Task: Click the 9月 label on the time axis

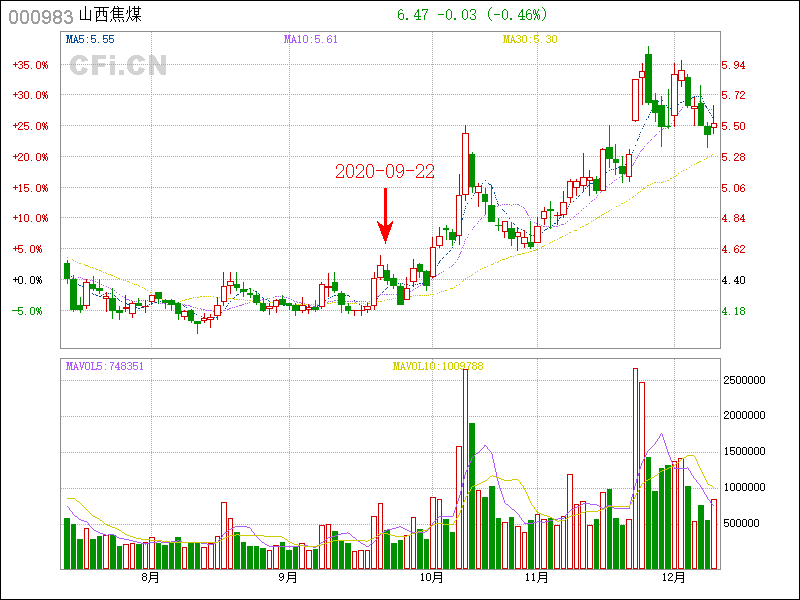Action: click(288, 577)
